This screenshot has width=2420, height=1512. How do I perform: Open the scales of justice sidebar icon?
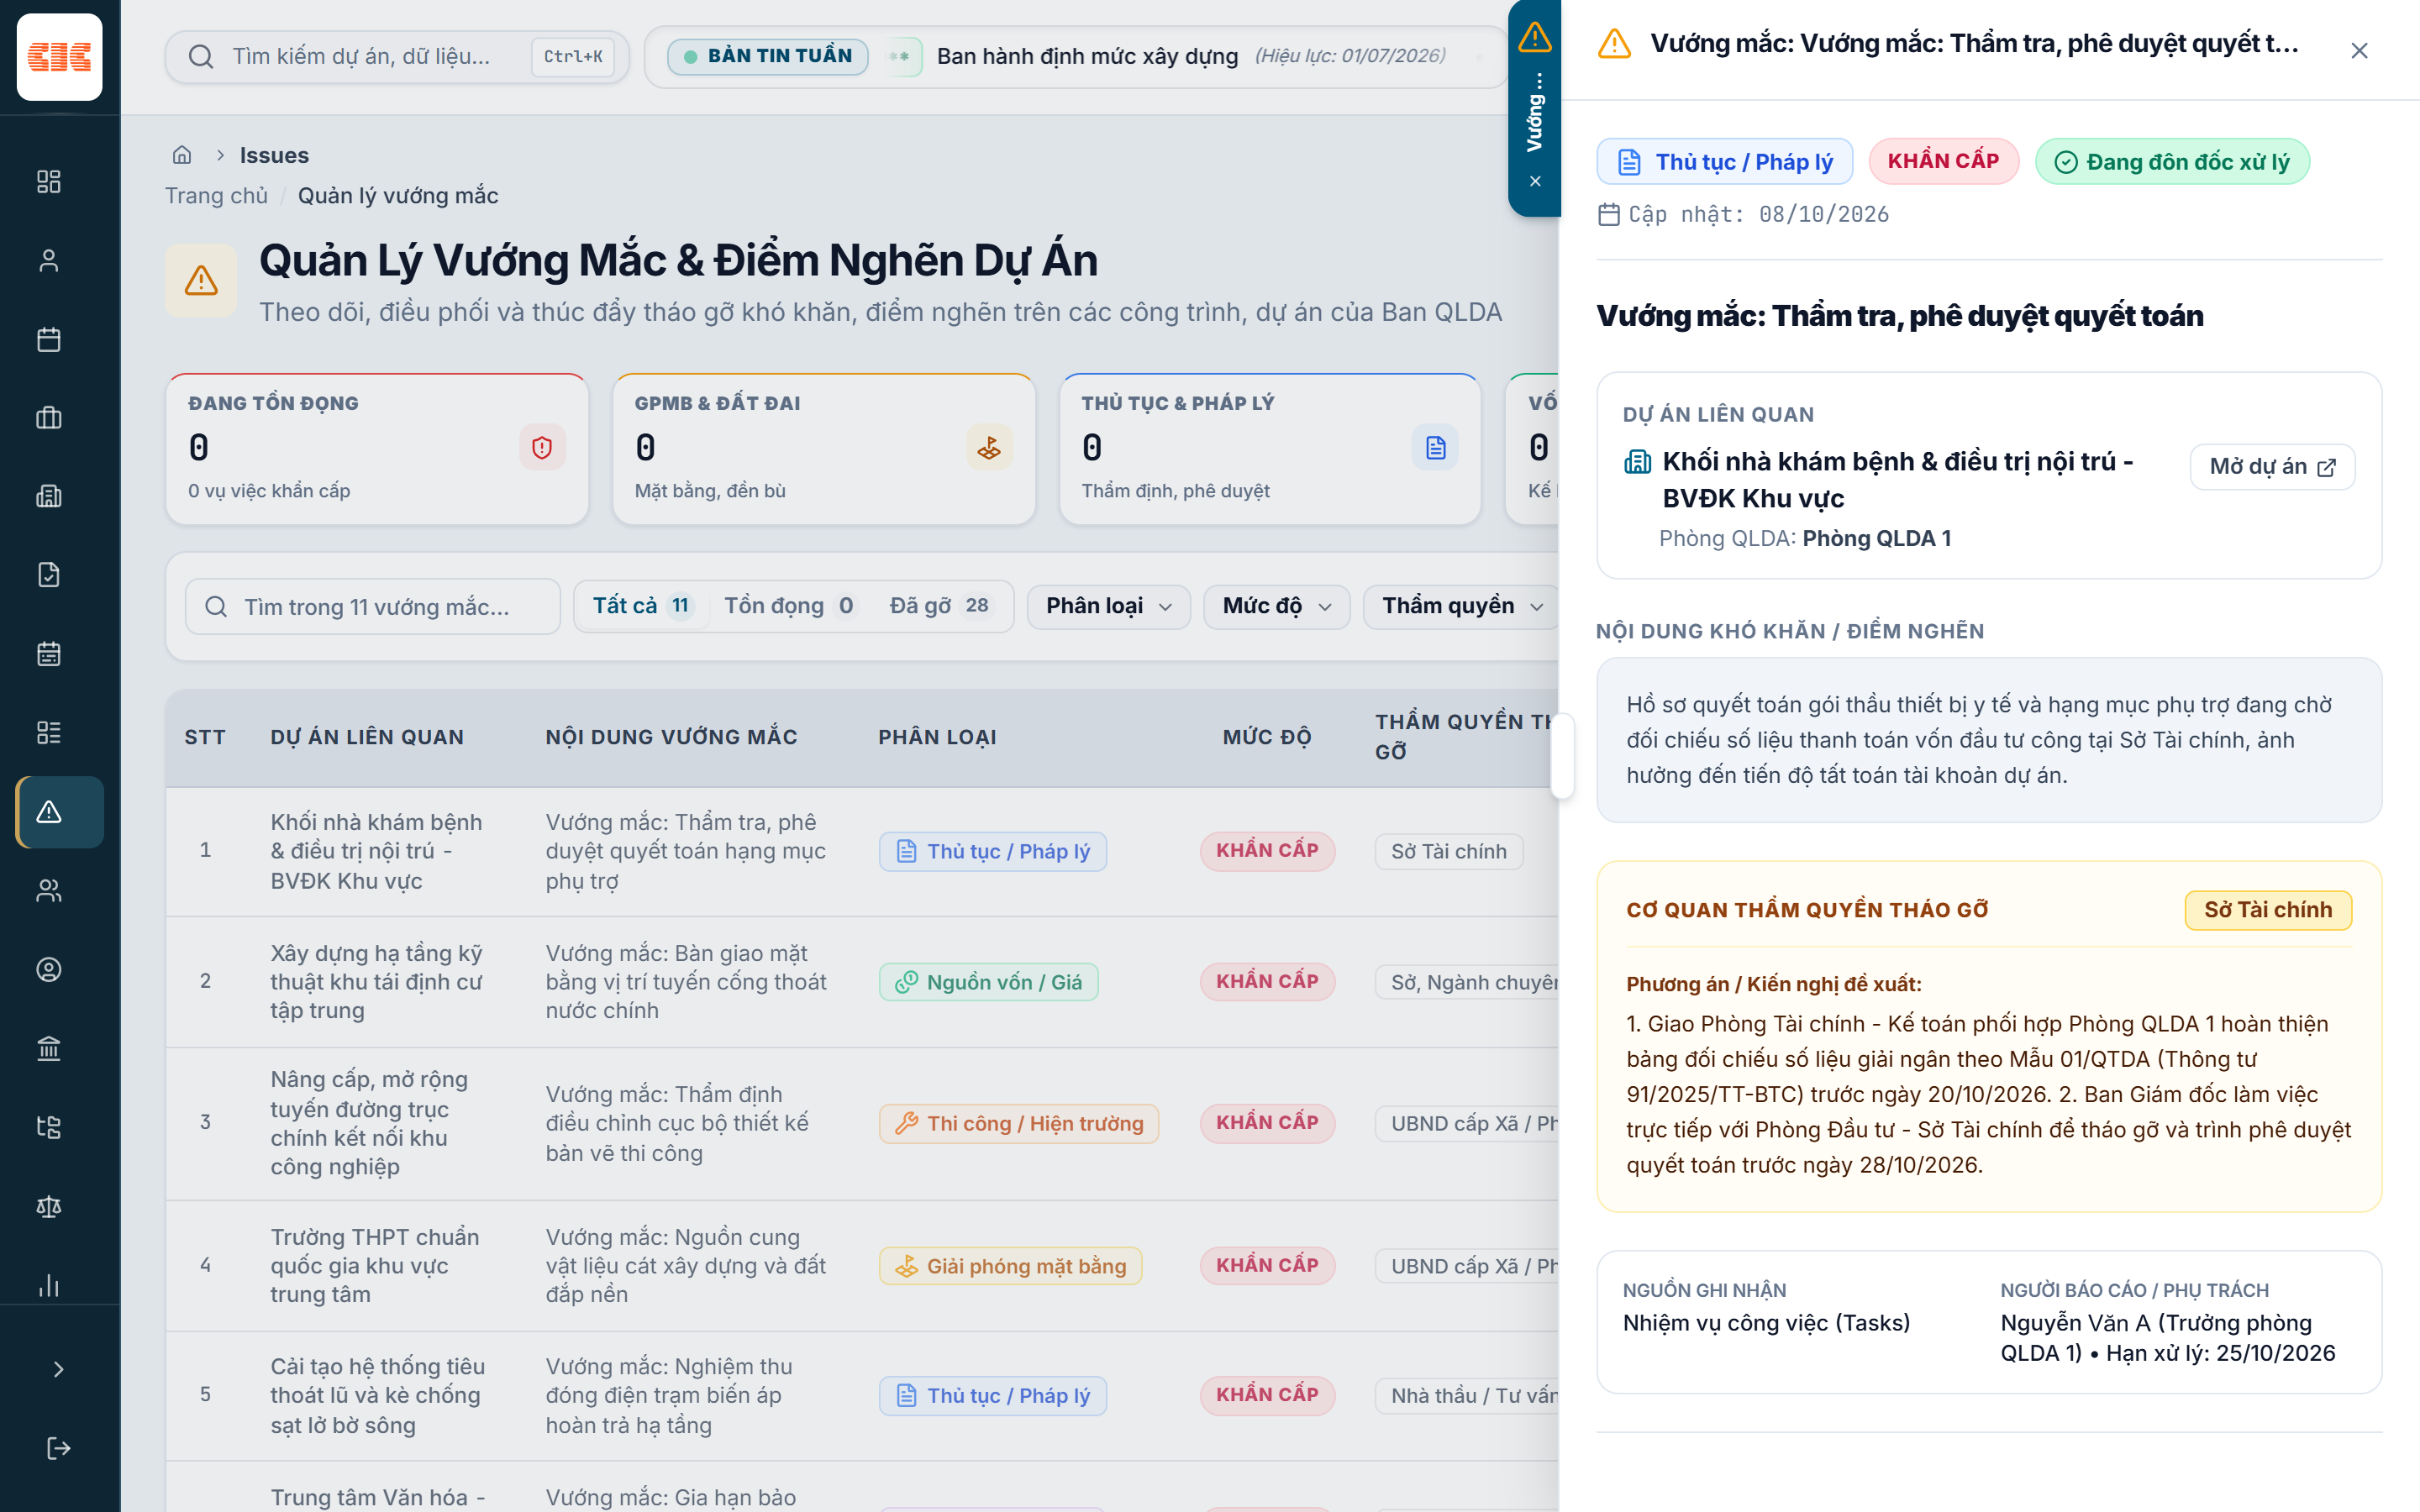click(48, 1206)
